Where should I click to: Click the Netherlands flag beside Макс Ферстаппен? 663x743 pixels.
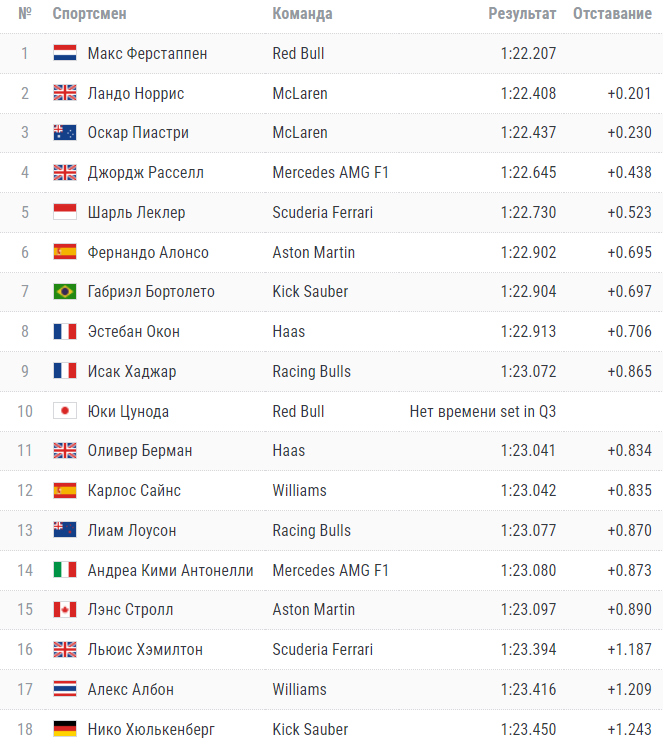[65, 54]
